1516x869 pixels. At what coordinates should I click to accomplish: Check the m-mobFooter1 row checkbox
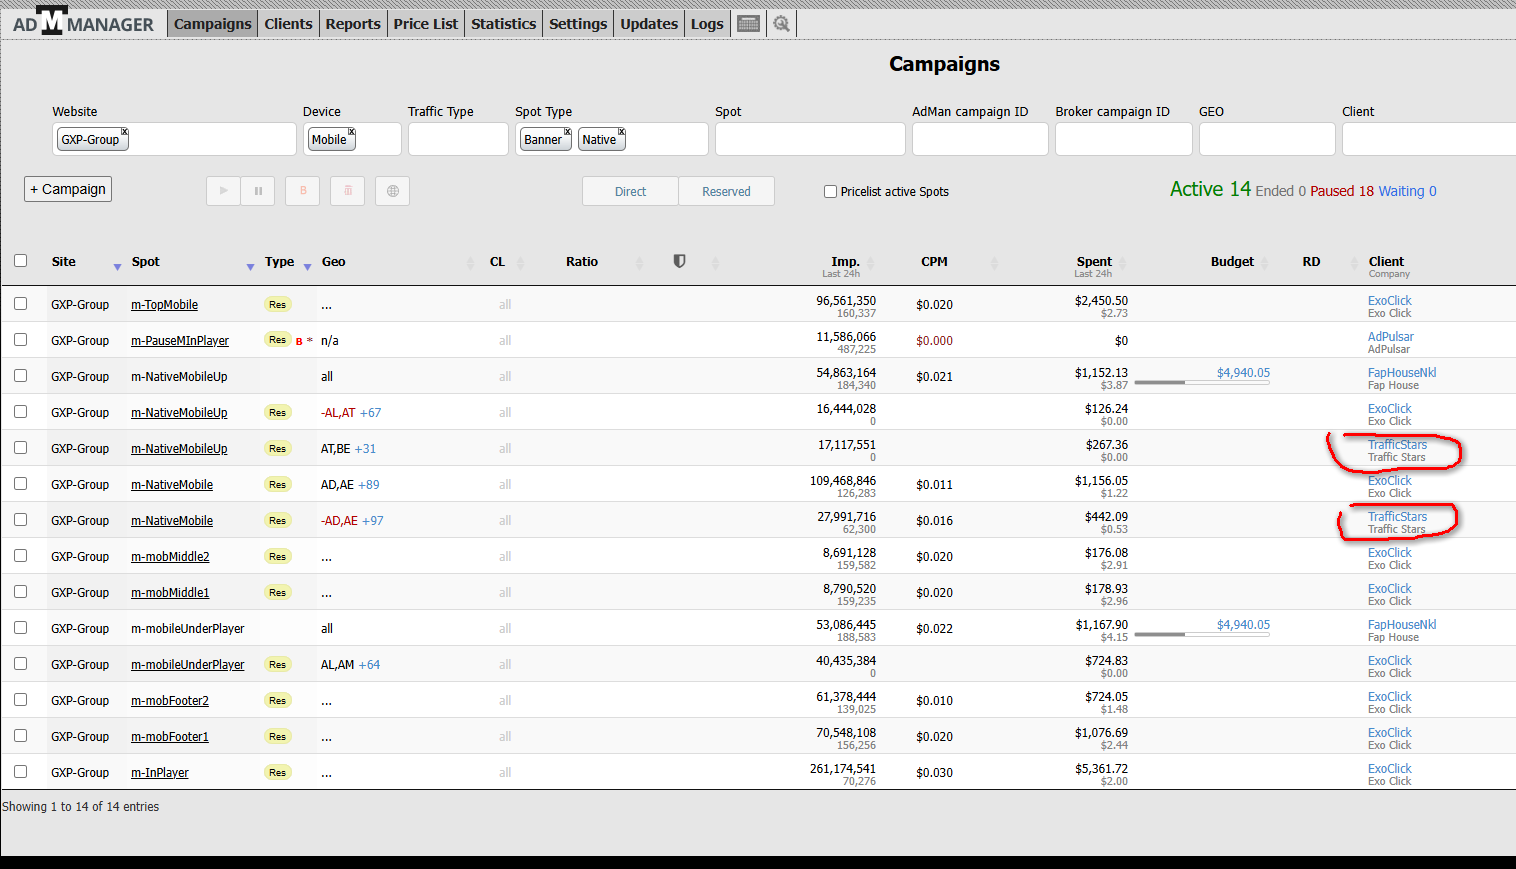pyautogui.click(x=21, y=736)
